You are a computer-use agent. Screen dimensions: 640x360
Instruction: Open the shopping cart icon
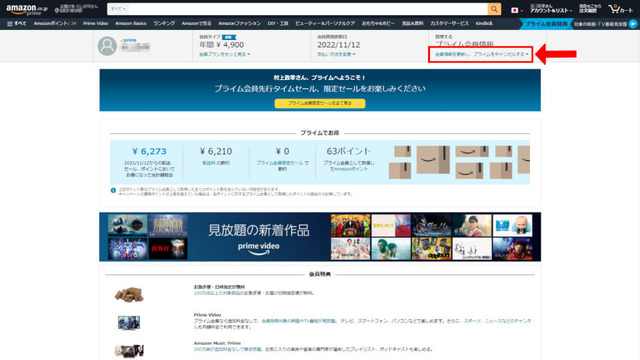pos(620,9)
